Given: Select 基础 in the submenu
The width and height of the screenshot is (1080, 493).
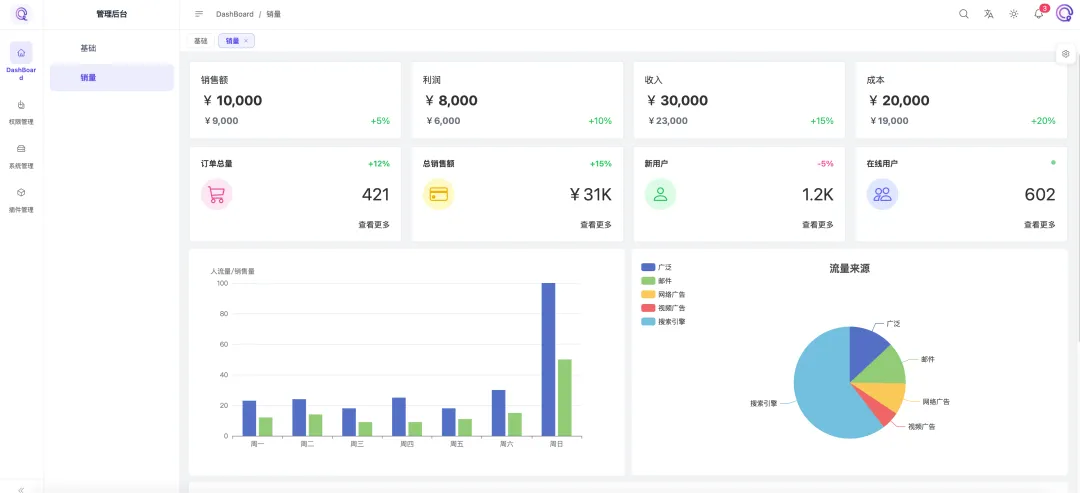Looking at the screenshot, I should pyautogui.click(x=112, y=48).
